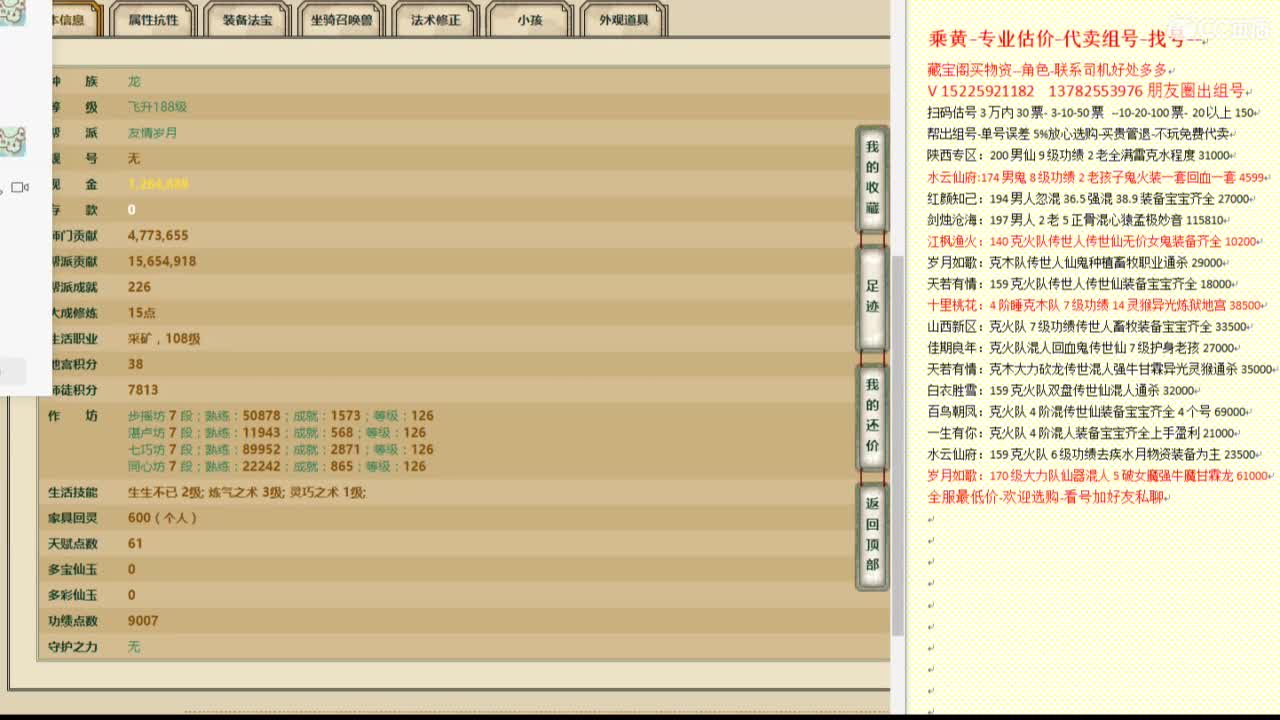Click the race value 龙
The height and width of the screenshot is (720, 1280).
[134, 81]
